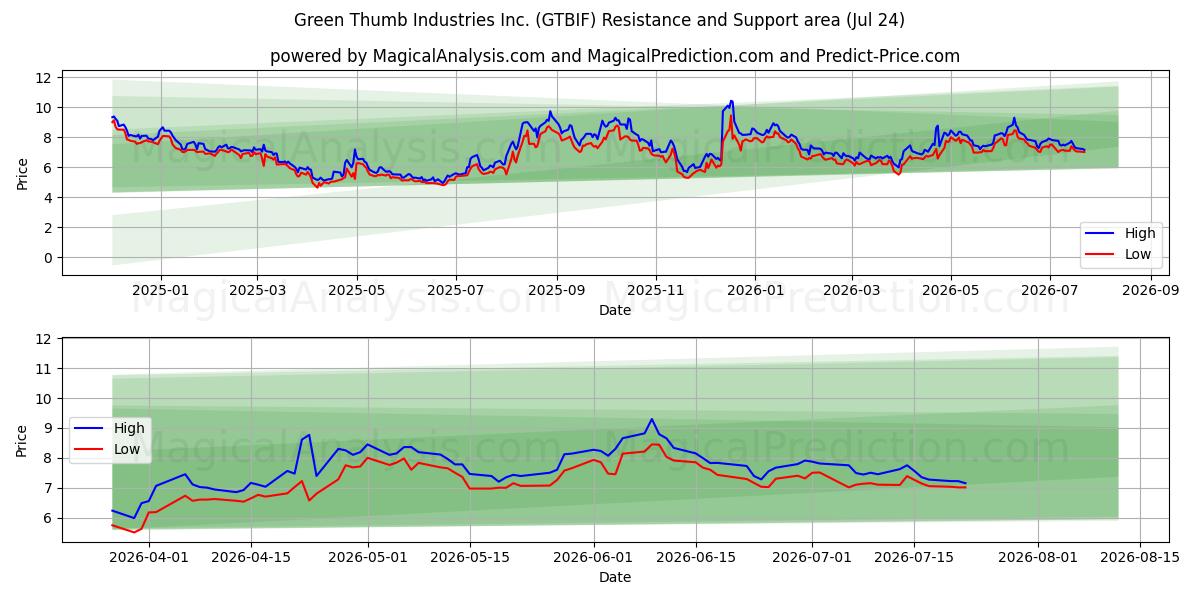
Task: Click the '2026-05' tick label on top chart
Action: 950,289
